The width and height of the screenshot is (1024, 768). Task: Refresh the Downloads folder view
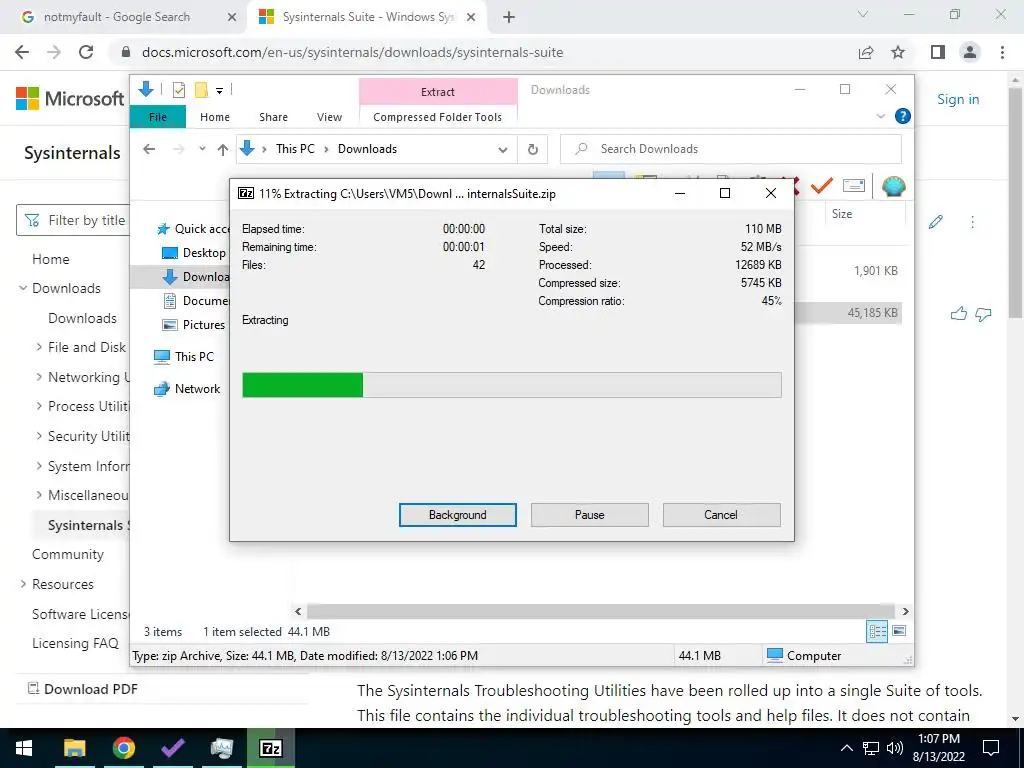point(533,150)
